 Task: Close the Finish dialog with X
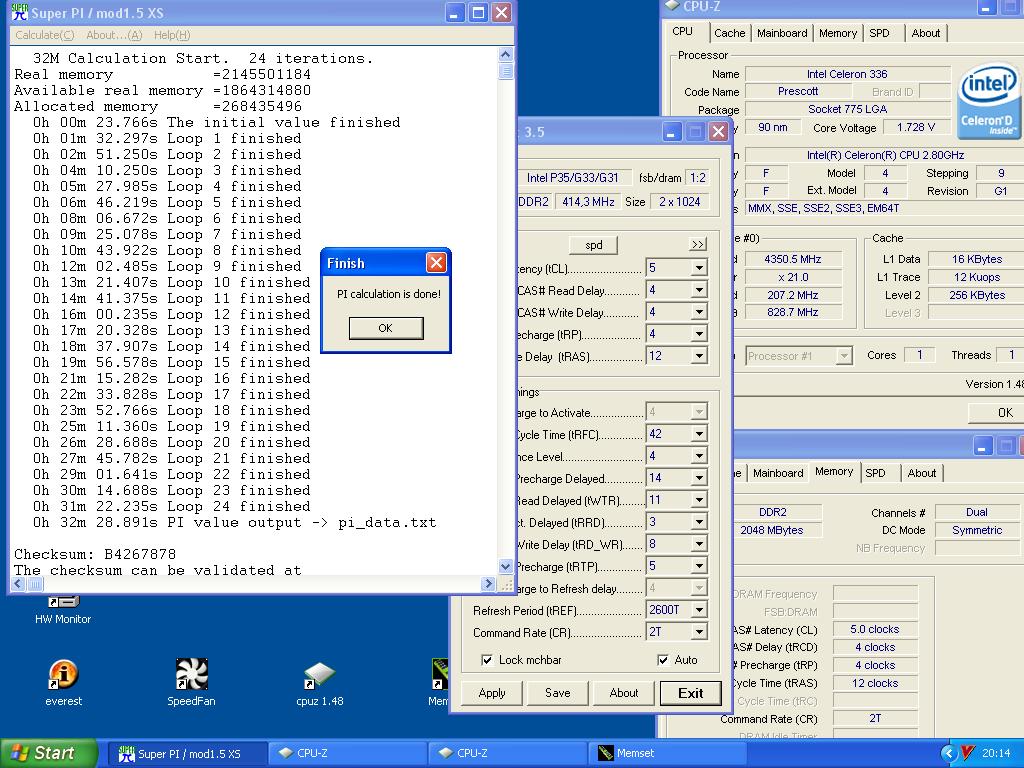(436, 263)
